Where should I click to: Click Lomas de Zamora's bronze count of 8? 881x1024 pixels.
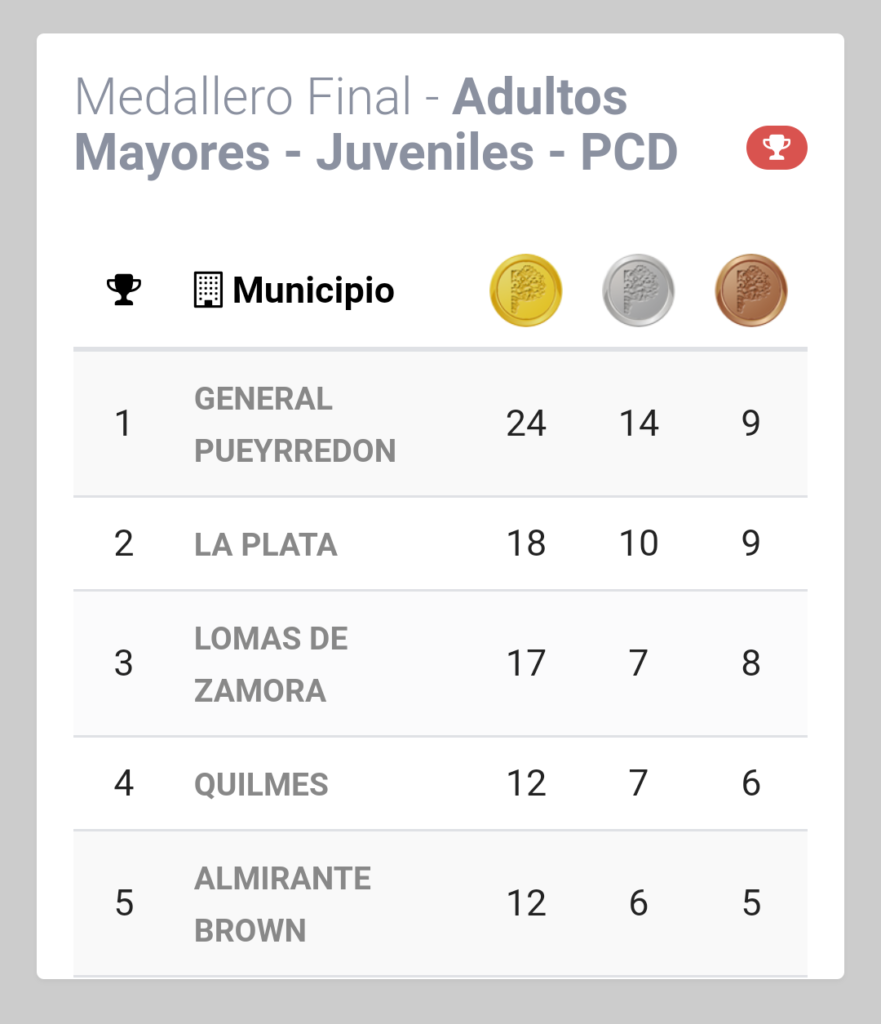click(x=751, y=664)
